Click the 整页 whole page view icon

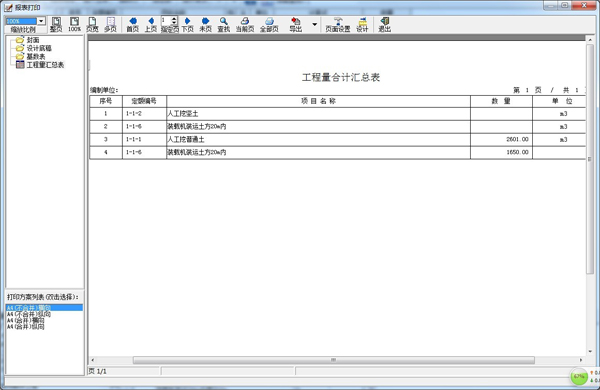tap(56, 24)
